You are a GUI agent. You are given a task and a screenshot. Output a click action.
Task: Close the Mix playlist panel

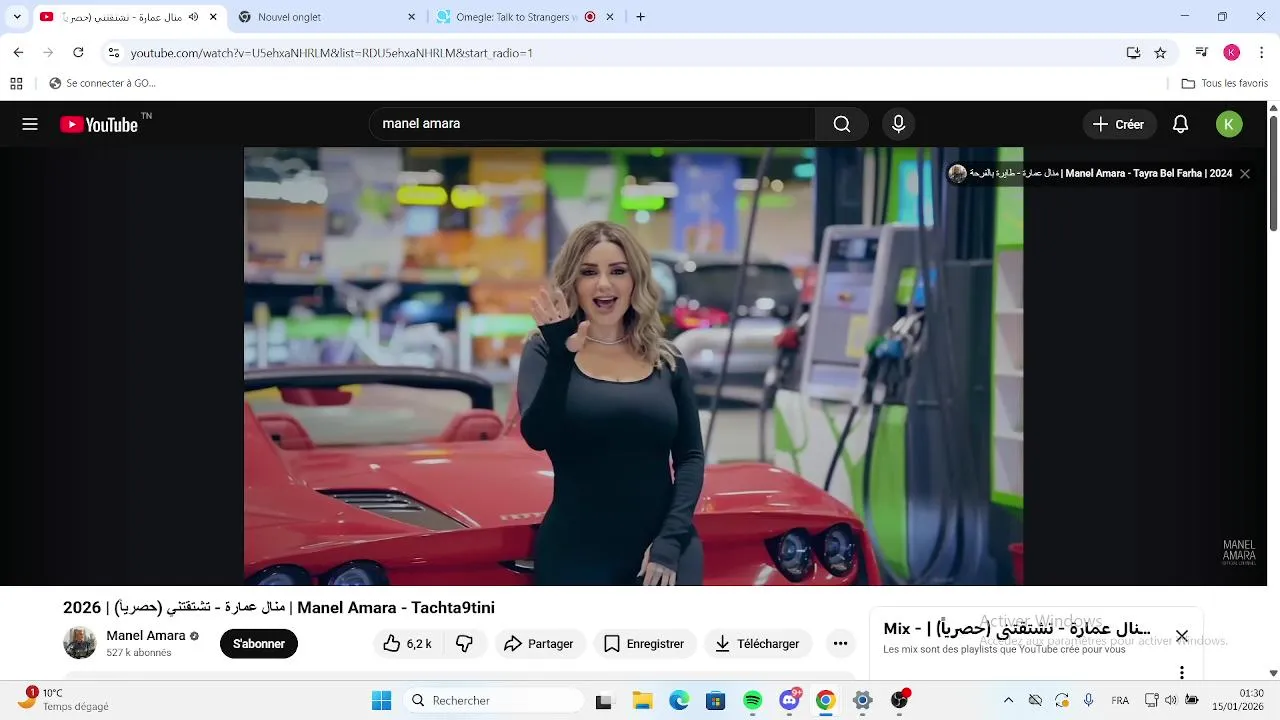1182,636
